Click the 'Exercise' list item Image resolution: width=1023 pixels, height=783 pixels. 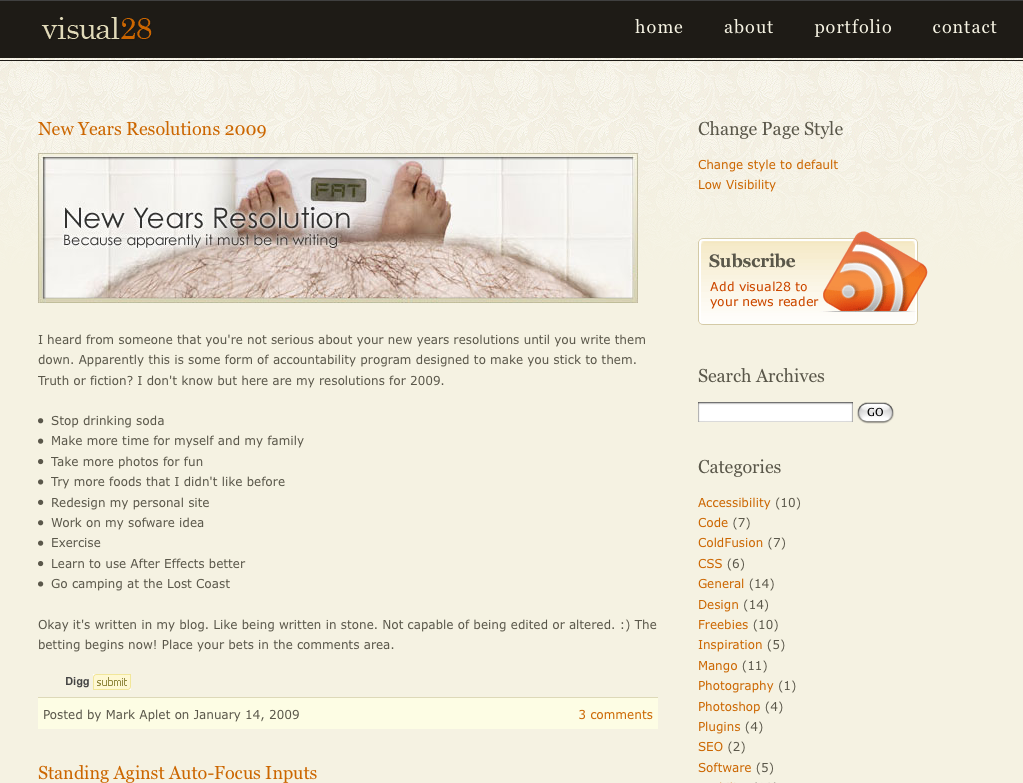pyautogui.click(x=76, y=543)
